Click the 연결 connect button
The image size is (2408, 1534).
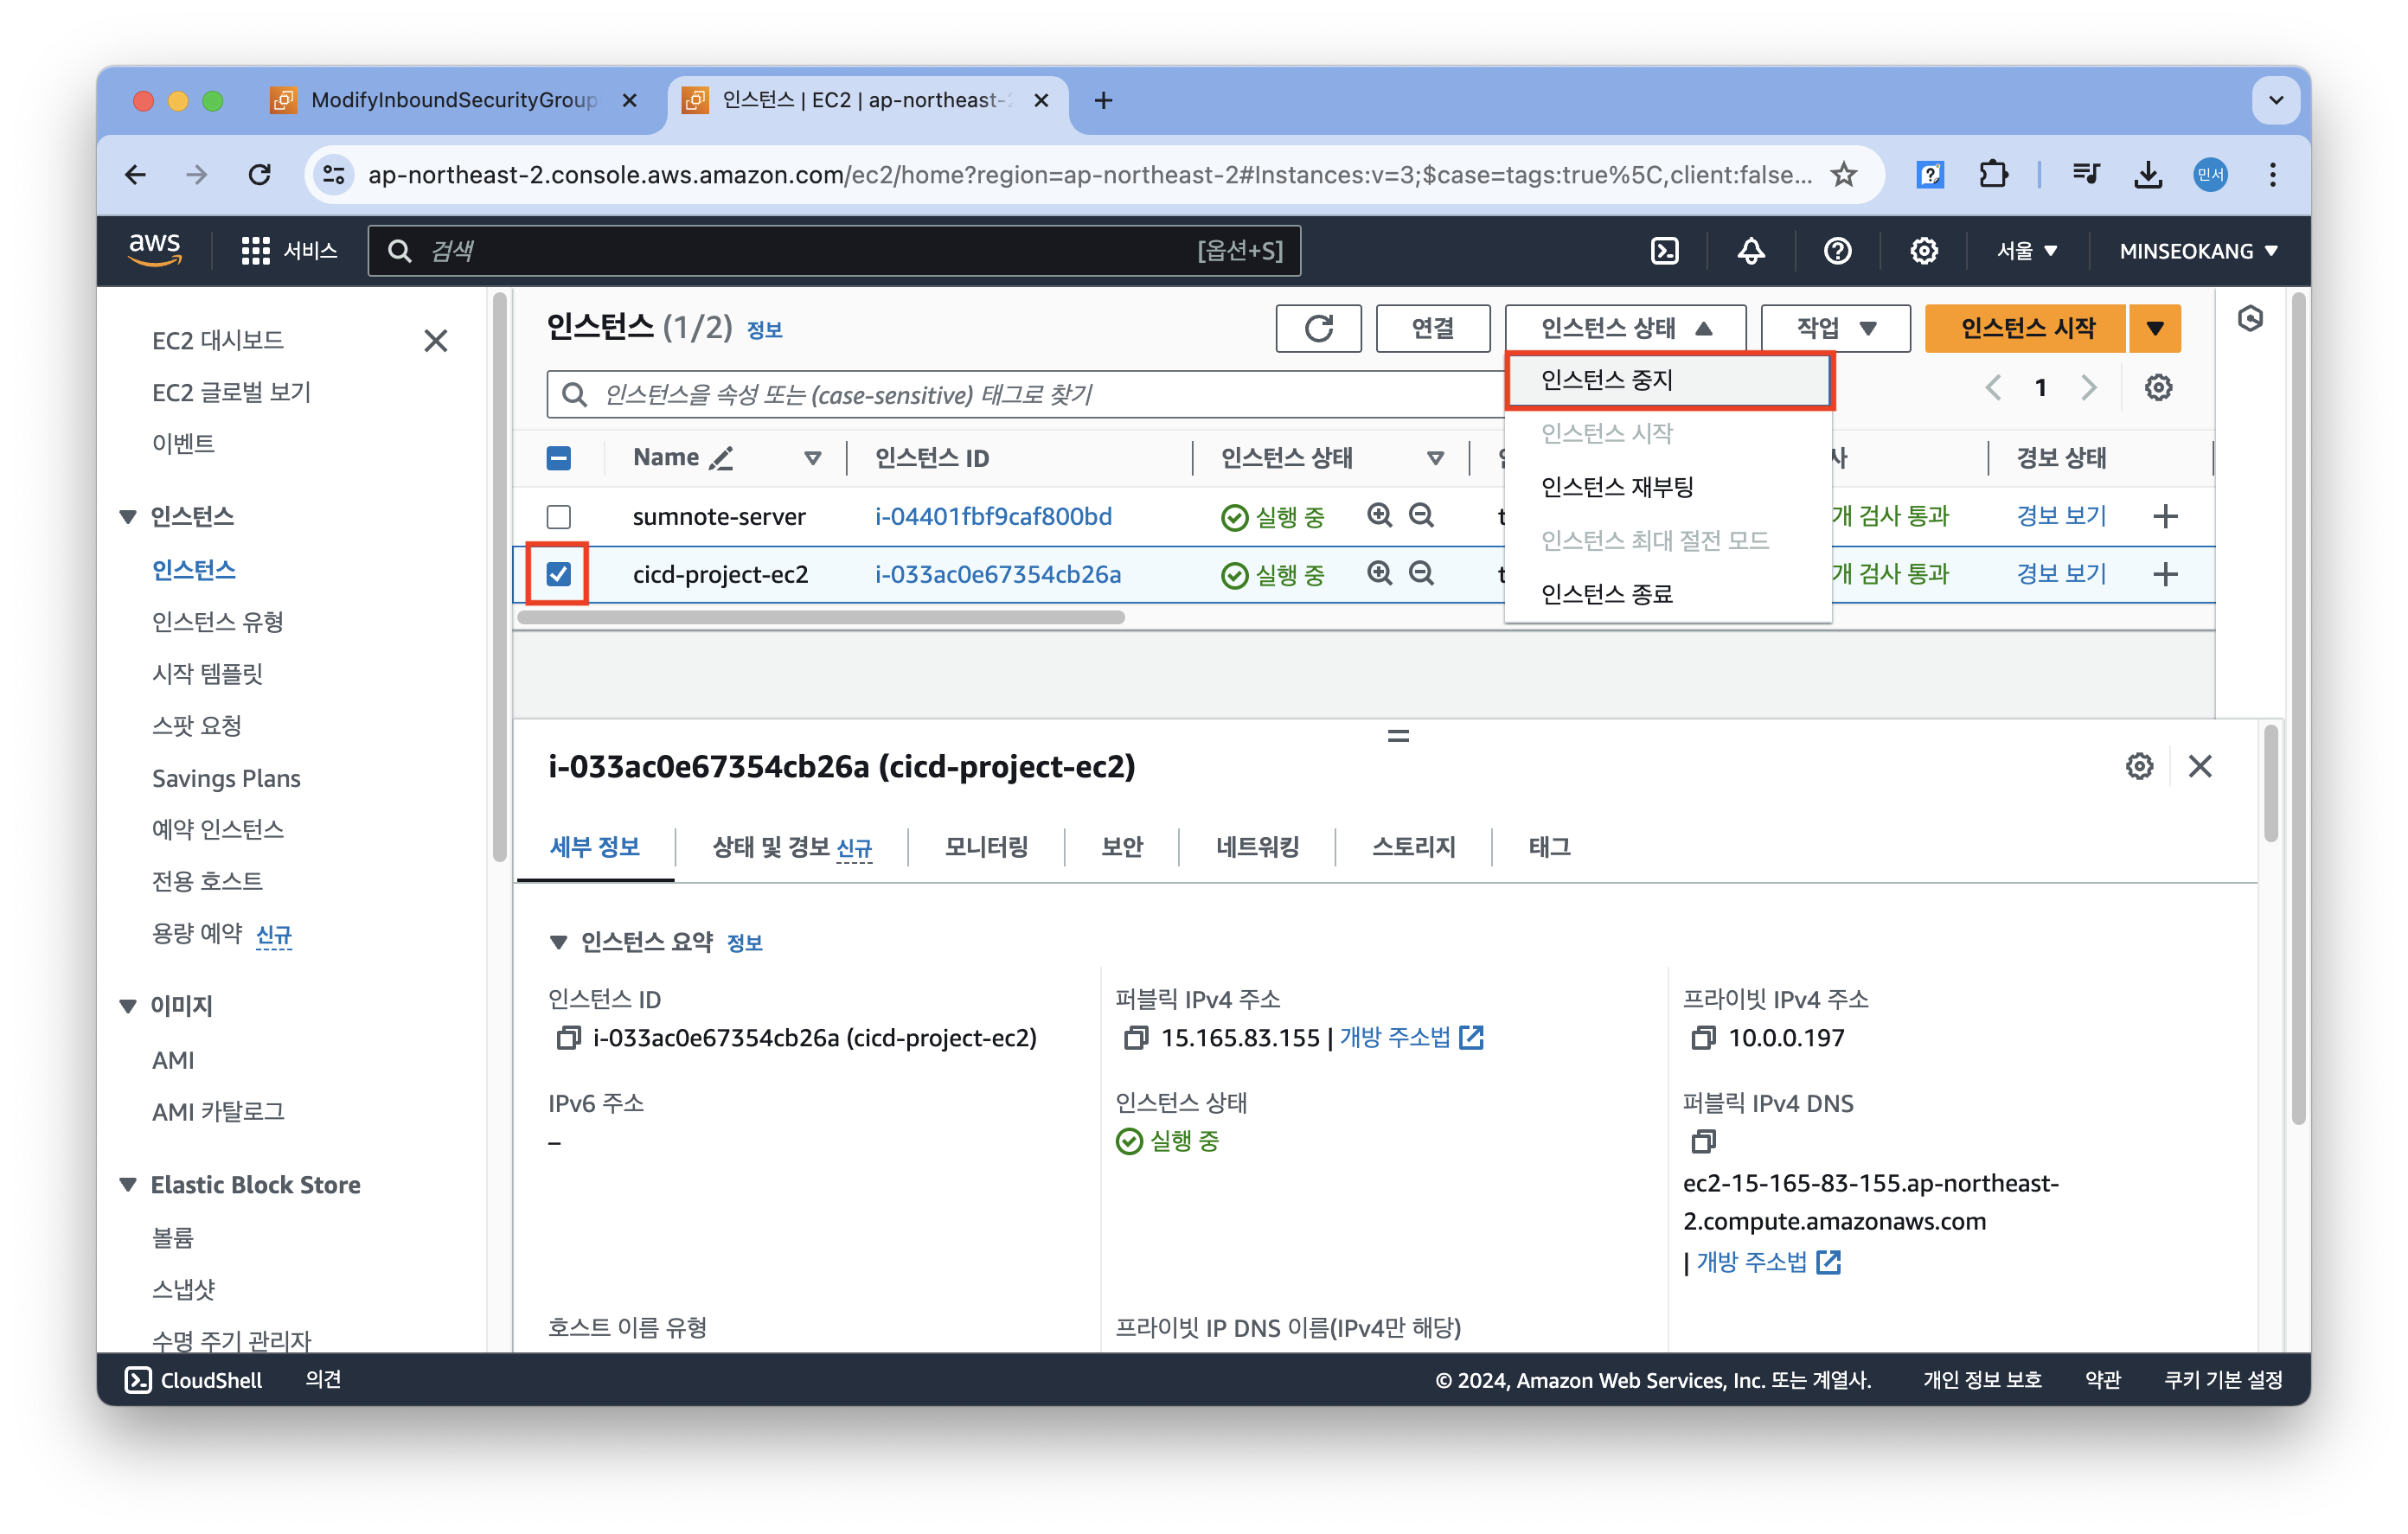click(x=1432, y=328)
